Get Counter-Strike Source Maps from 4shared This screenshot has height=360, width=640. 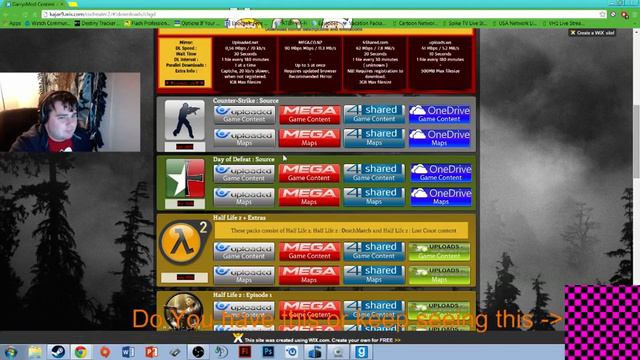pos(374,138)
